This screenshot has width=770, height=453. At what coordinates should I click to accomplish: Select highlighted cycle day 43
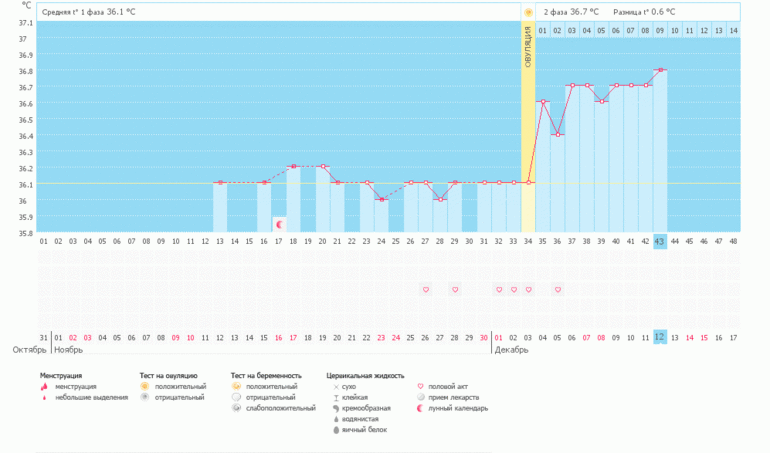pos(660,242)
